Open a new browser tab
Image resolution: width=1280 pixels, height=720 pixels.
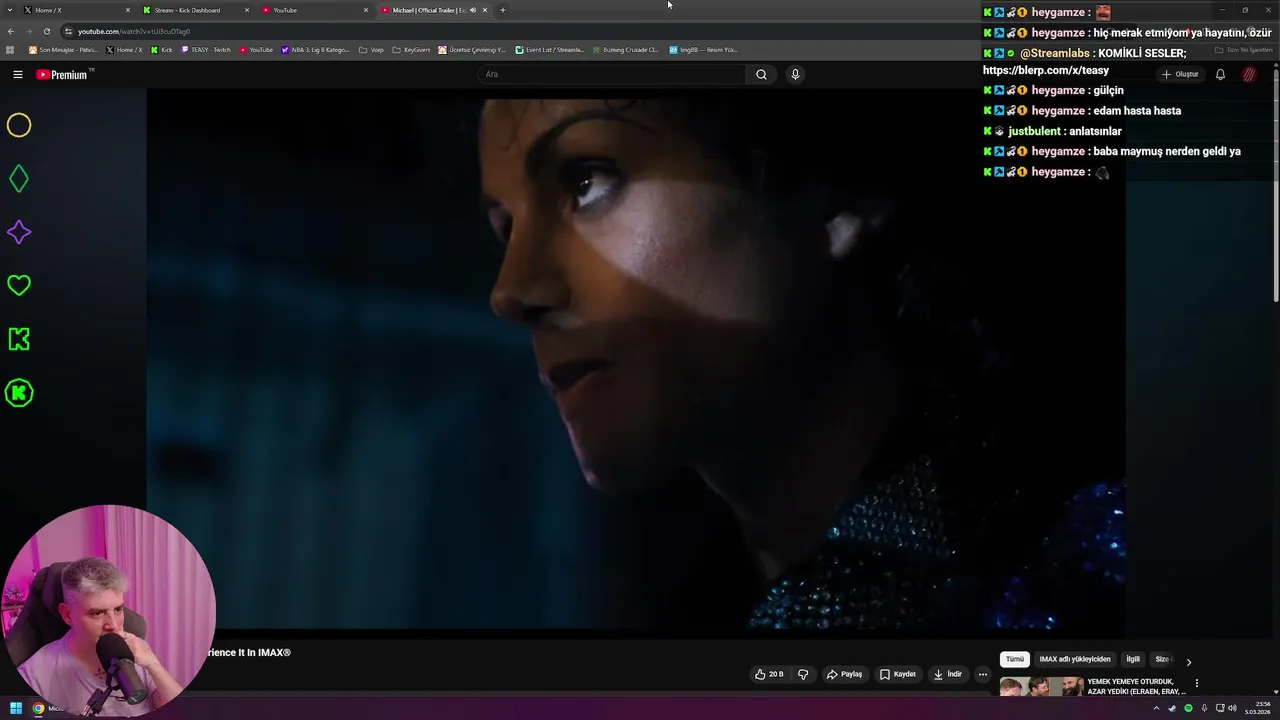502,10
